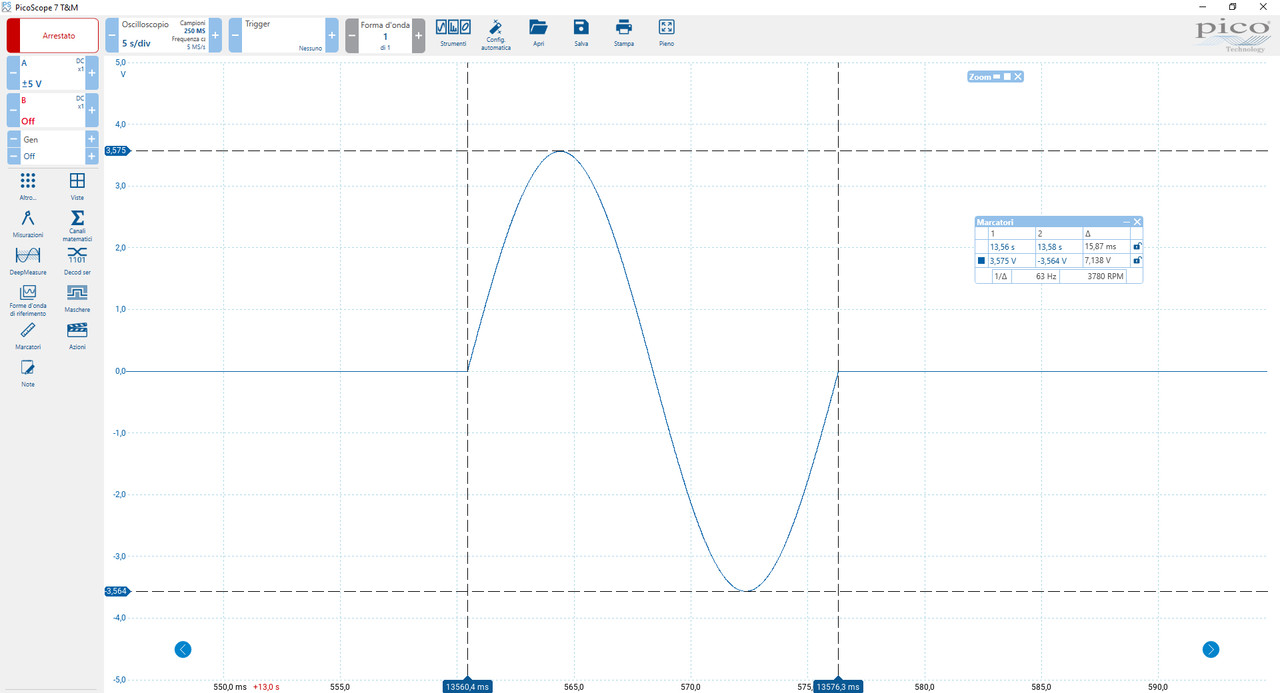Toggle the time ruler lock icon
The image size is (1280, 693).
[x=1137, y=246]
